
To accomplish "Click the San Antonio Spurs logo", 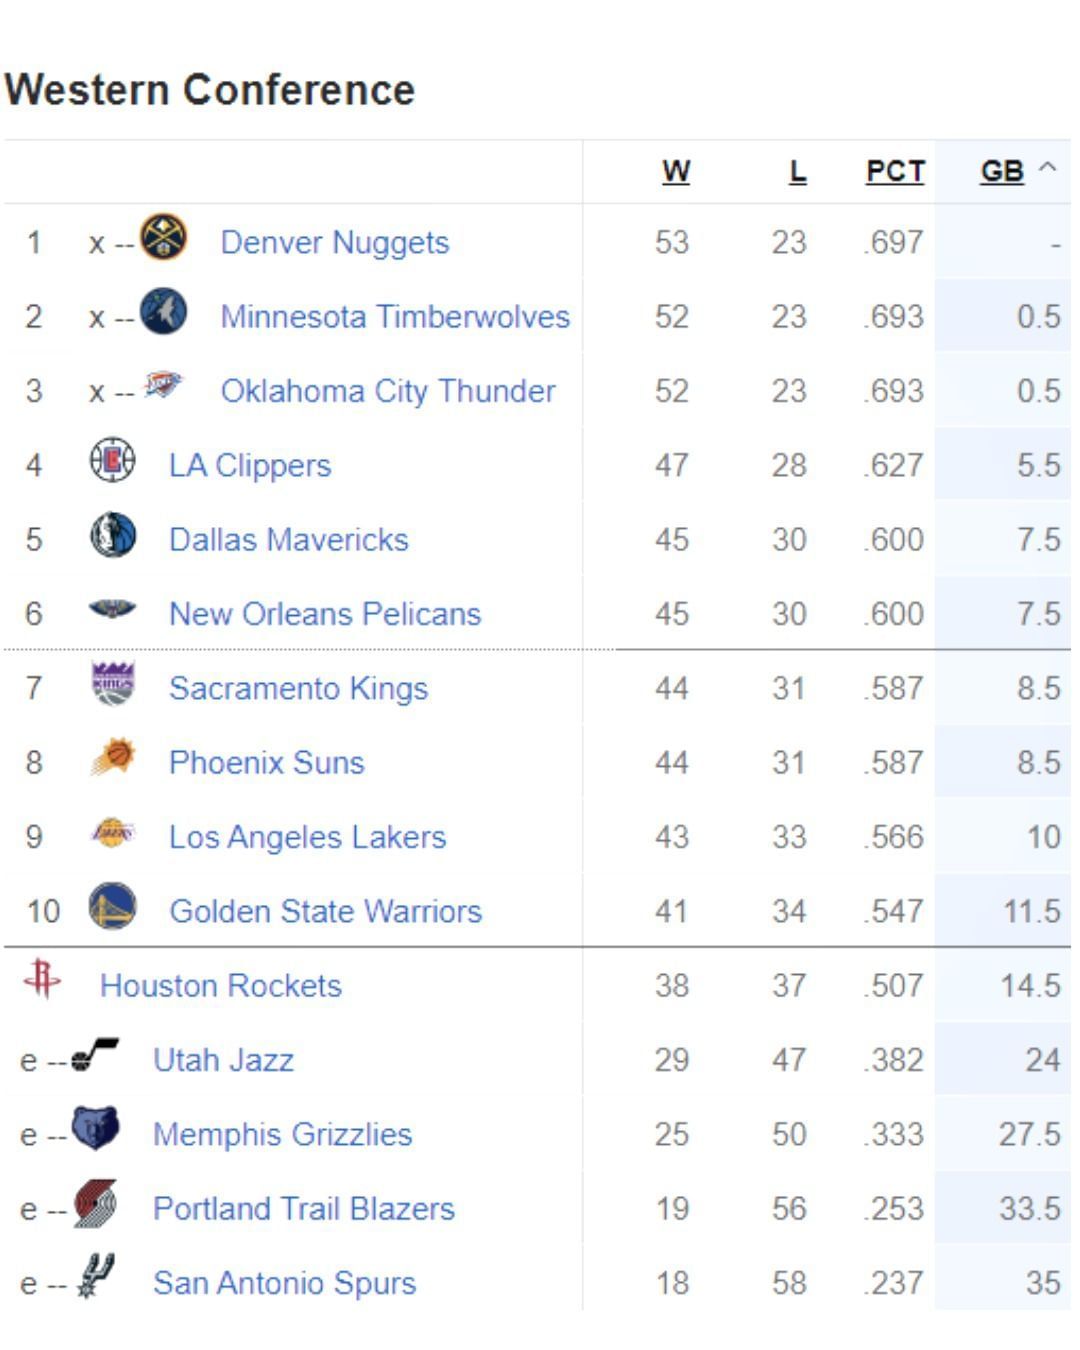I will 96,1277.
